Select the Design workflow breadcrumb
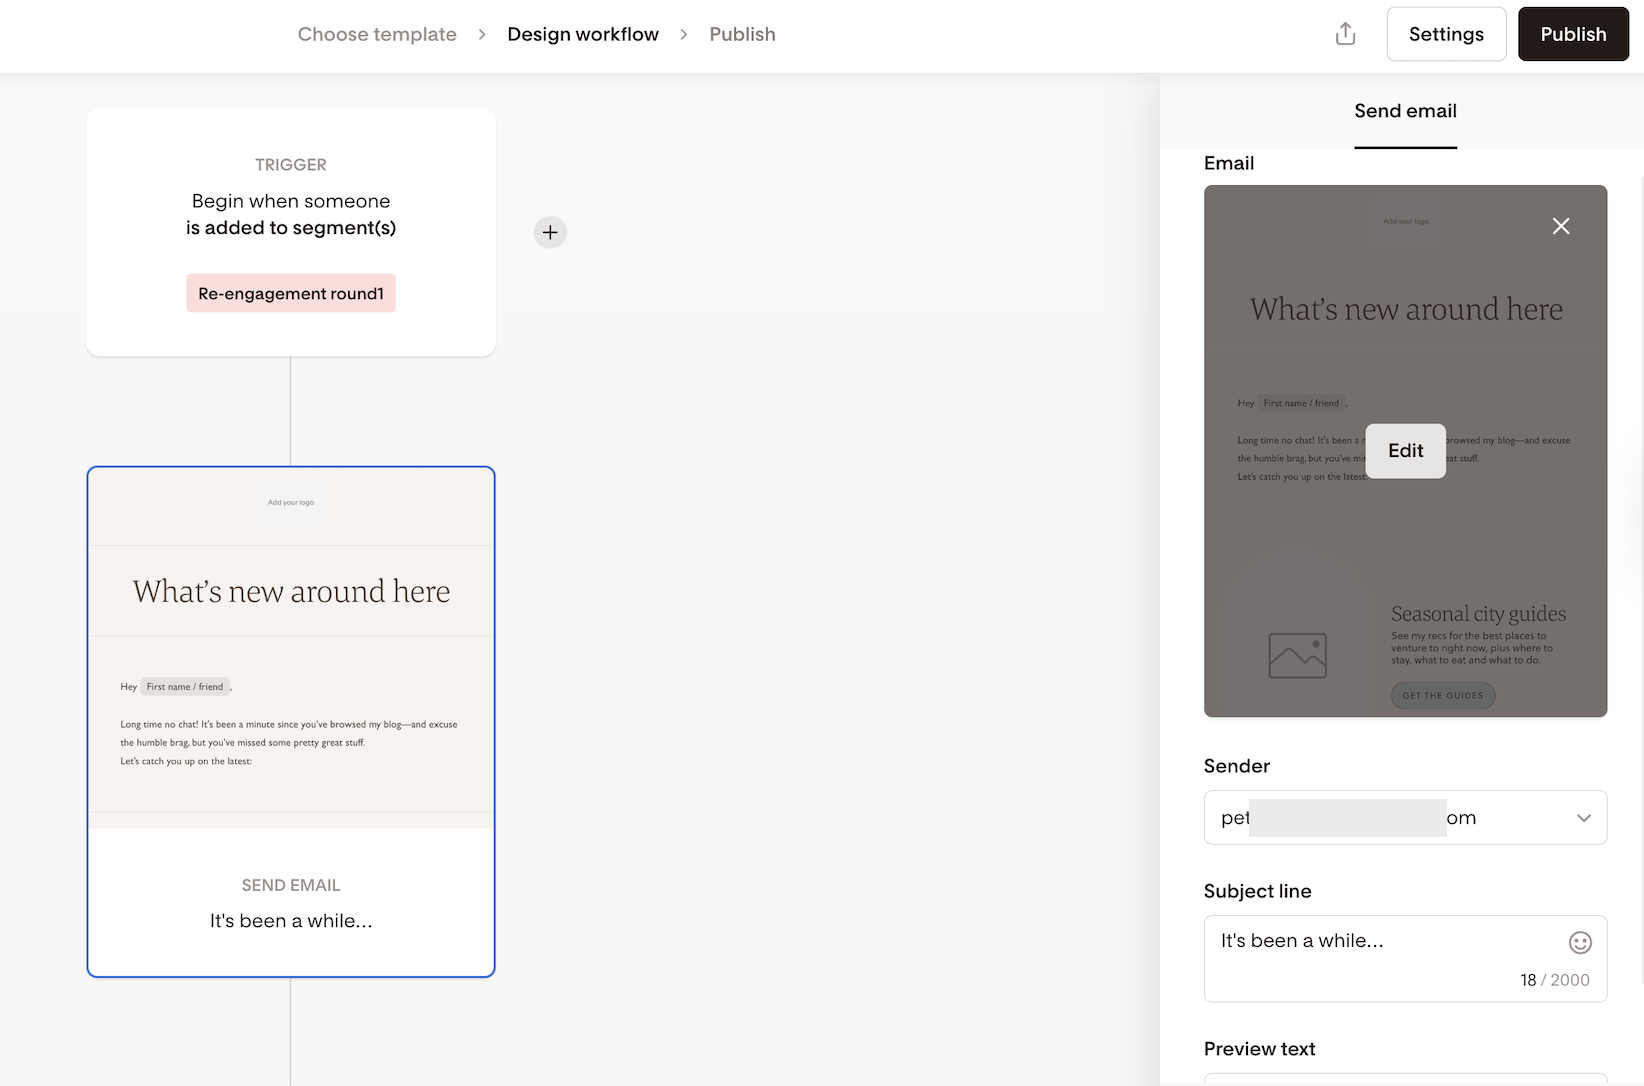This screenshot has width=1644, height=1086. click(x=583, y=34)
